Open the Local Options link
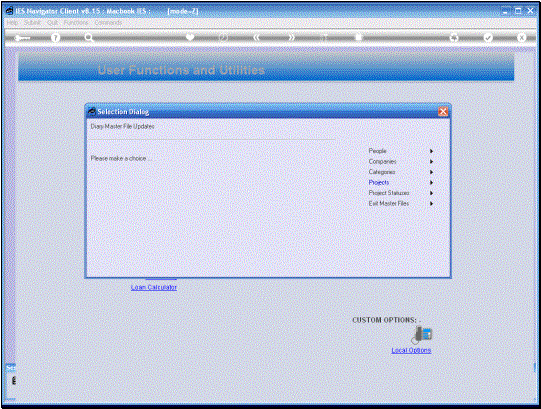The image size is (541, 409). pyautogui.click(x=411, y=350)
